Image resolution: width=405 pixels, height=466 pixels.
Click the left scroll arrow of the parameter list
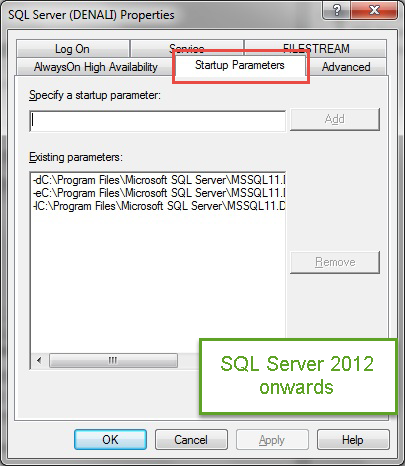pos(39,360)
